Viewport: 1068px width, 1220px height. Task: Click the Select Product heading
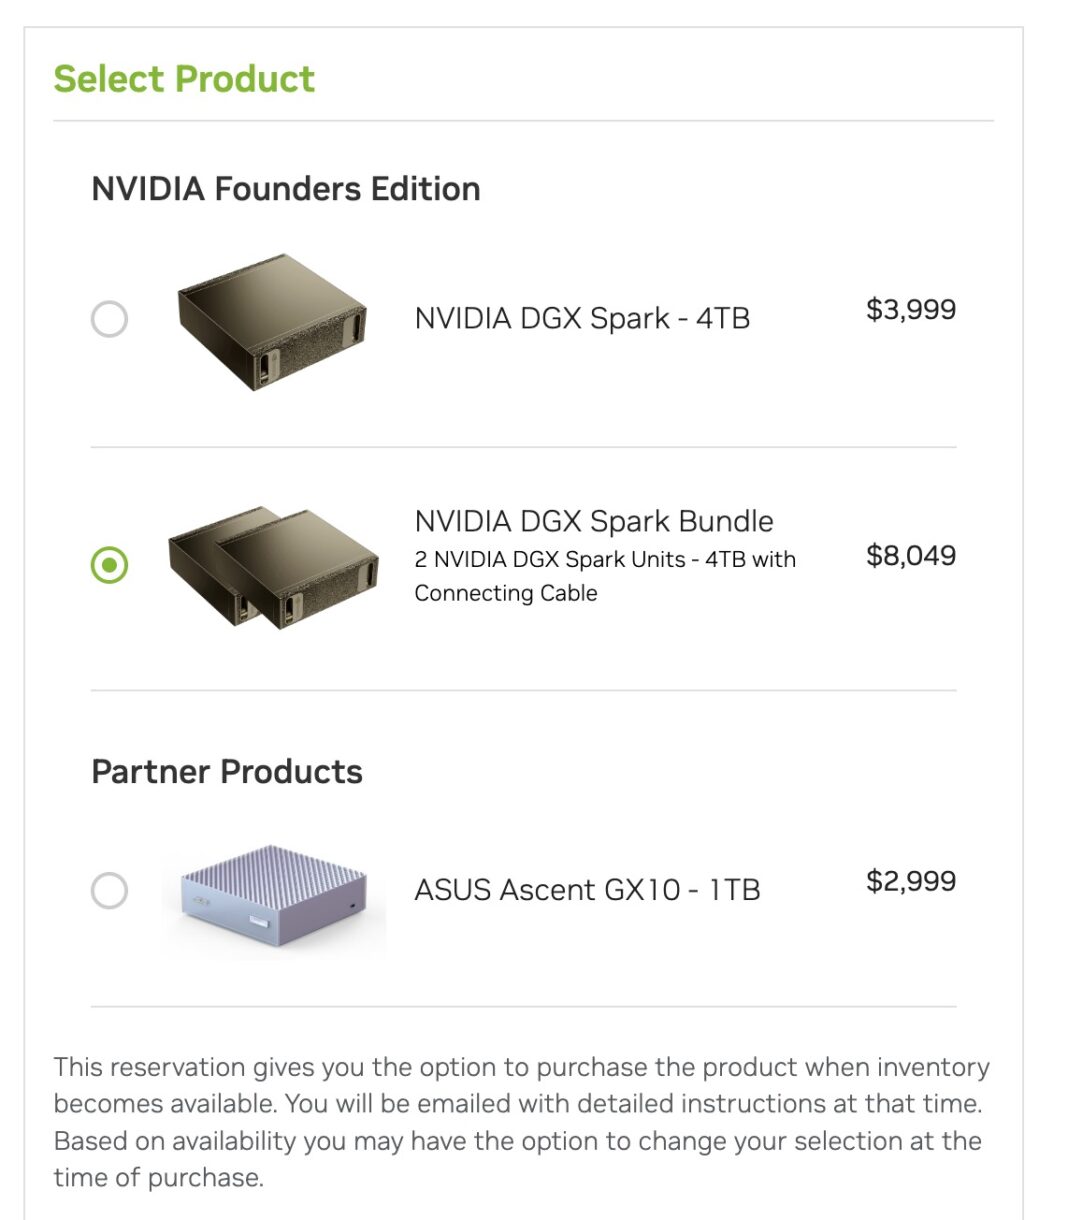tap(184, 78)
